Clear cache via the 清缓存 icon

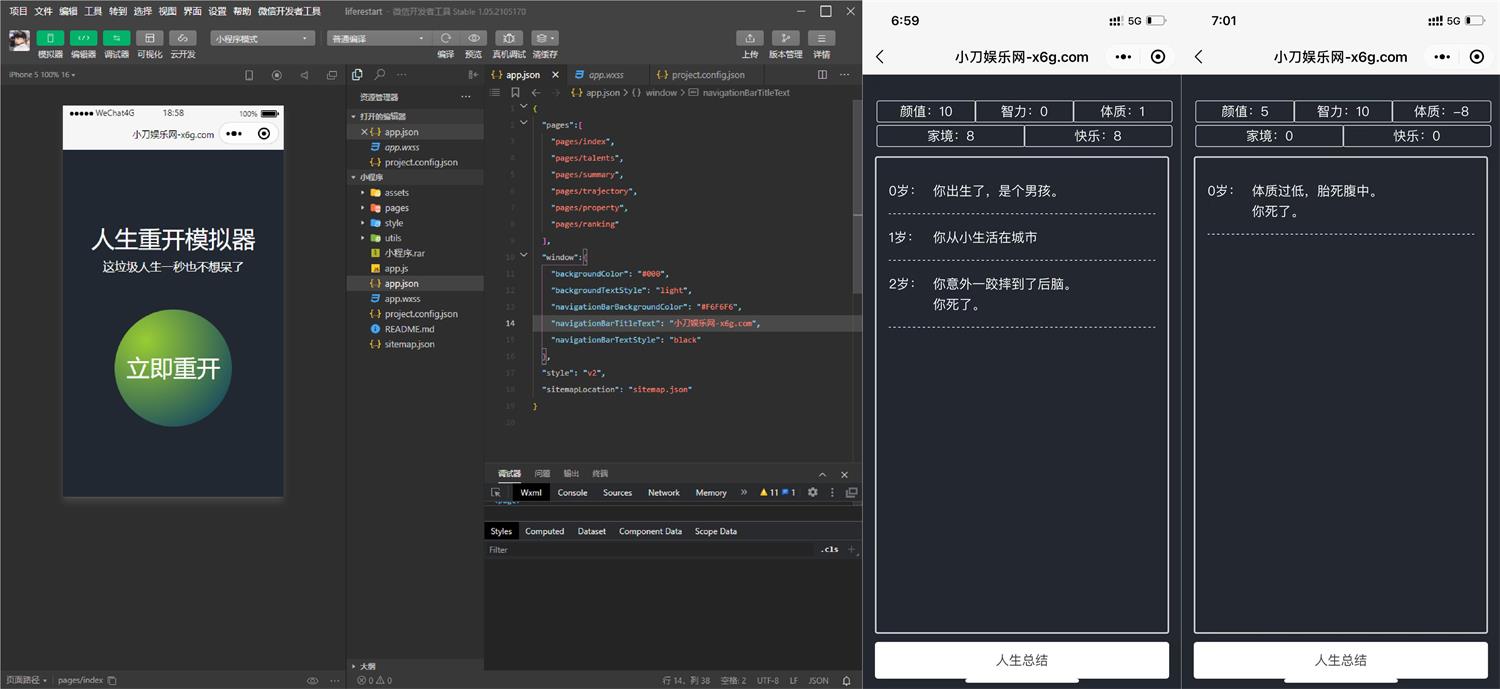tap(540, 37)
